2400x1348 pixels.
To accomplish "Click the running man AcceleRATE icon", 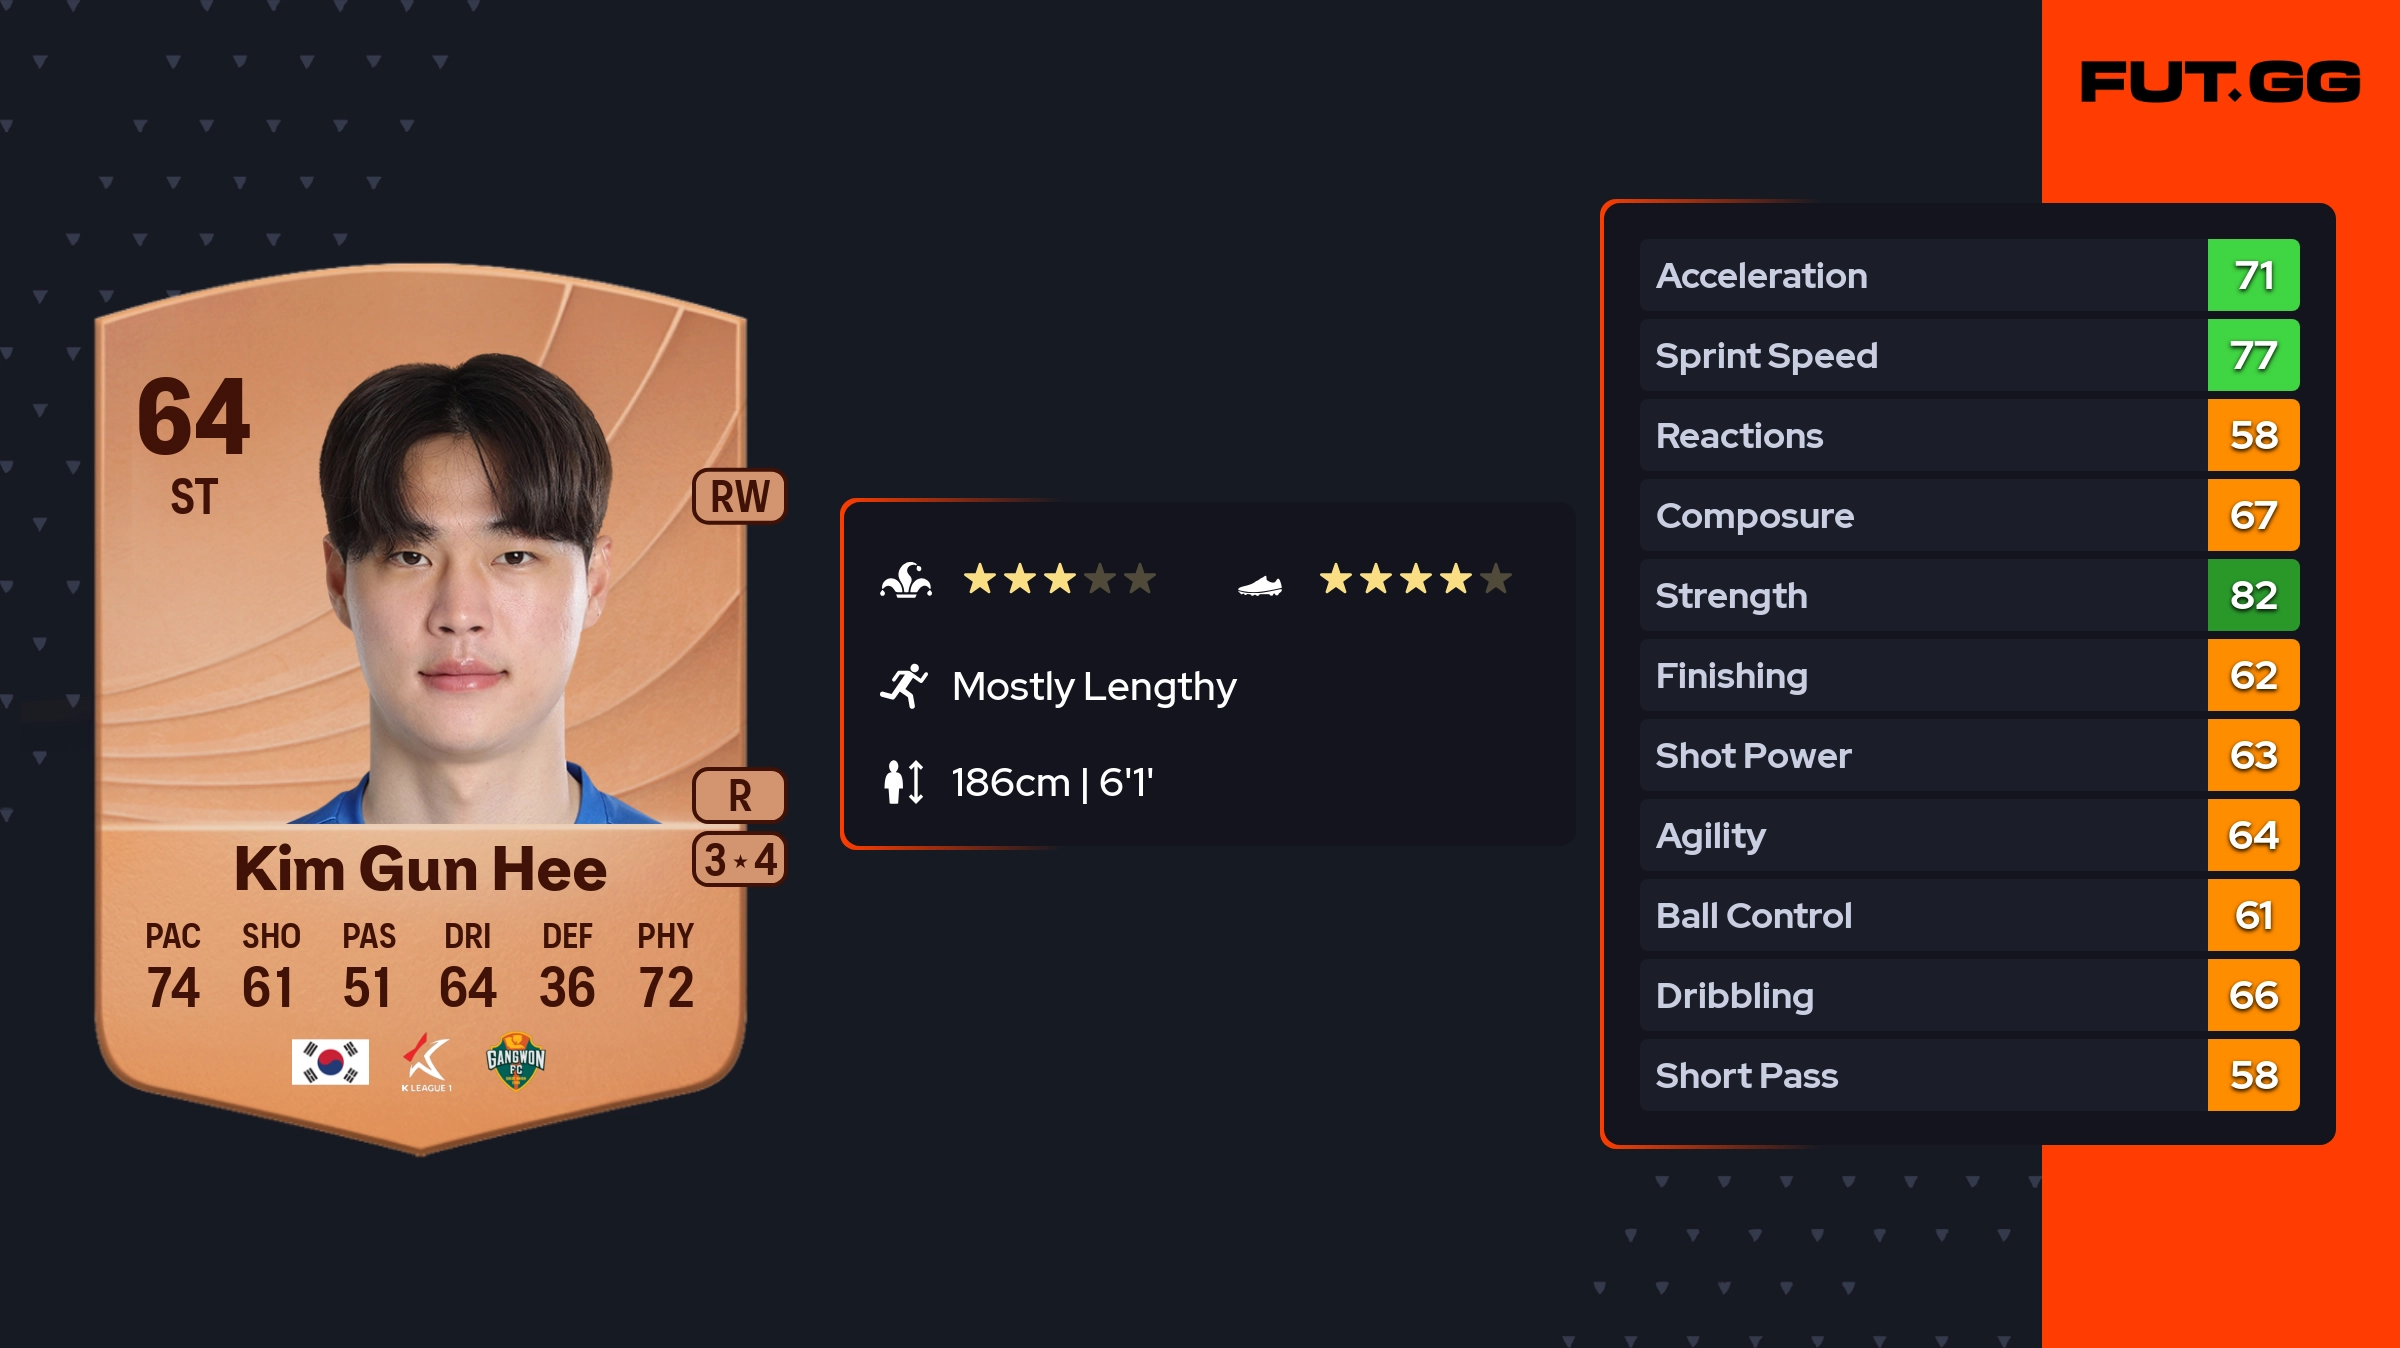I will 904,687.
